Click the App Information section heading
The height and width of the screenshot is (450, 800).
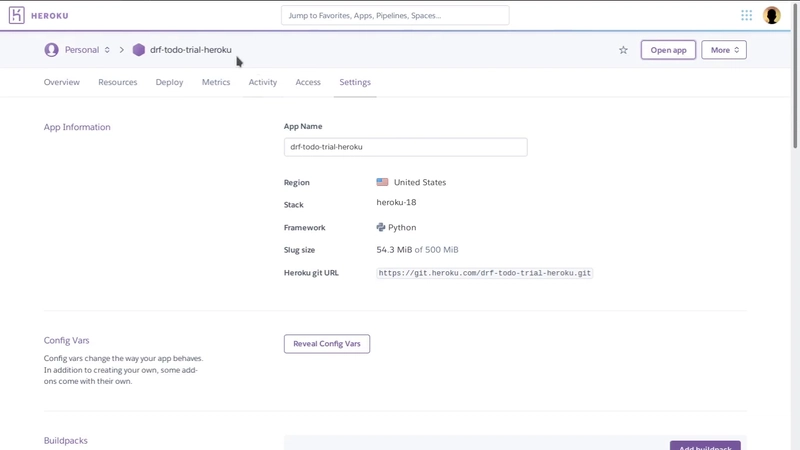click(x=77, y=127)
